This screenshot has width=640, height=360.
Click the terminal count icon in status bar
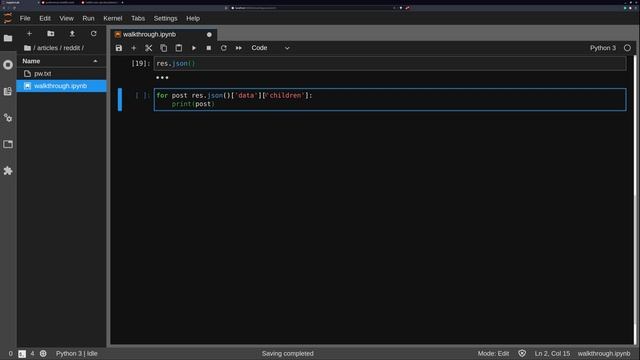point(22,354)
